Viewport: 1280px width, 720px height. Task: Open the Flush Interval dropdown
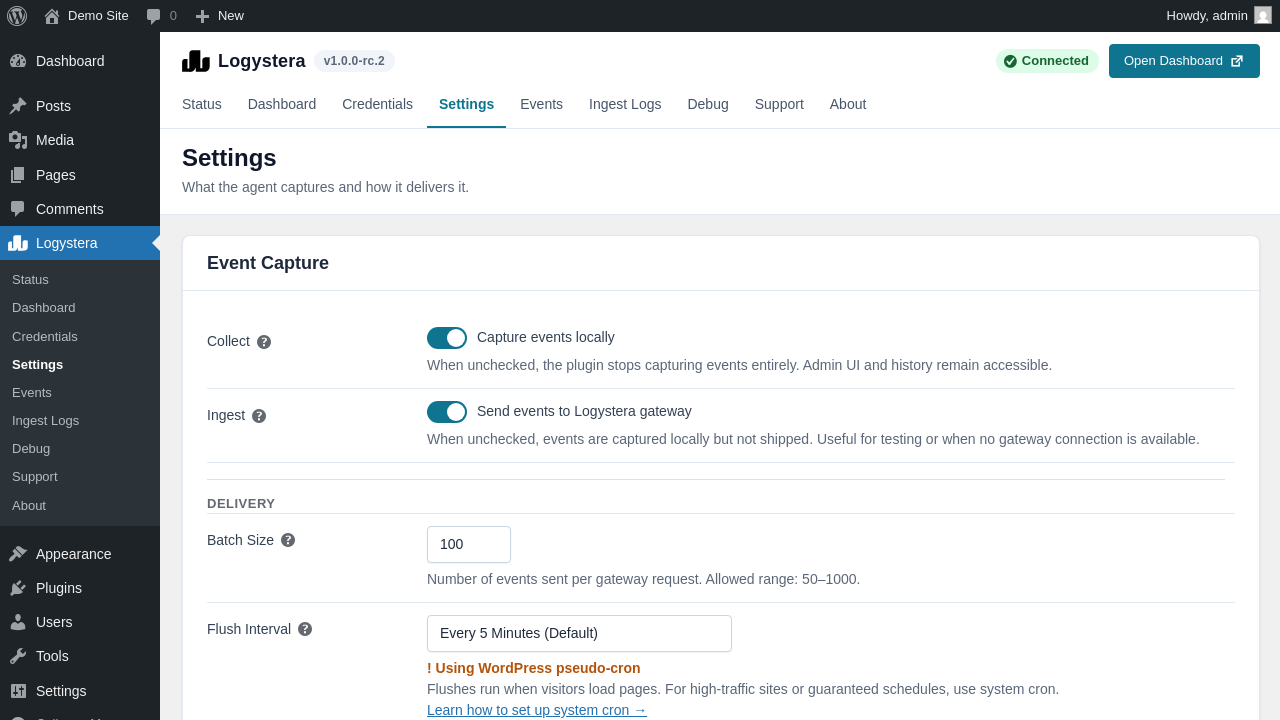point(579,633)
